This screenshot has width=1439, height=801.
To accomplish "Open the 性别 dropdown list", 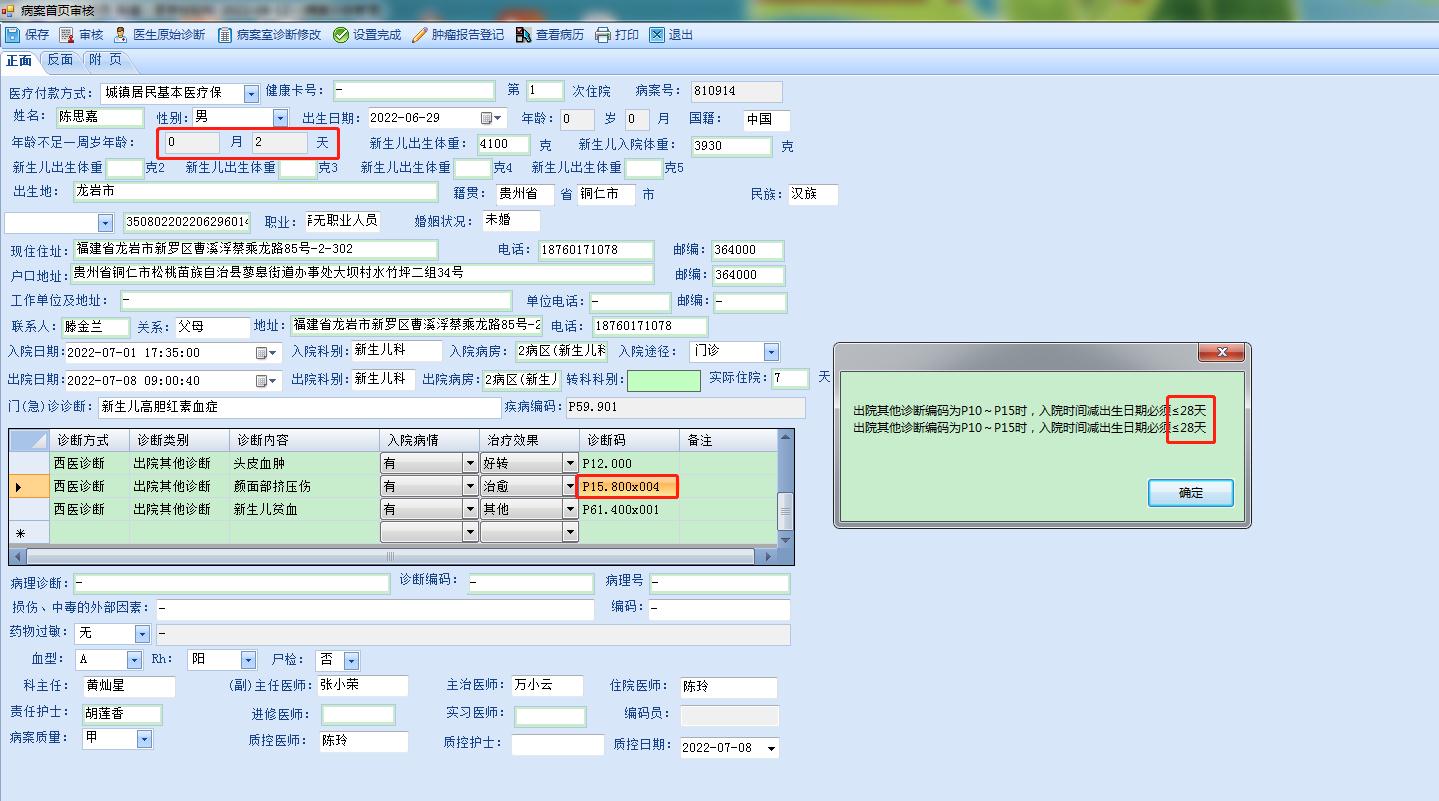I will pyautogui.click(x=280, y=118).
